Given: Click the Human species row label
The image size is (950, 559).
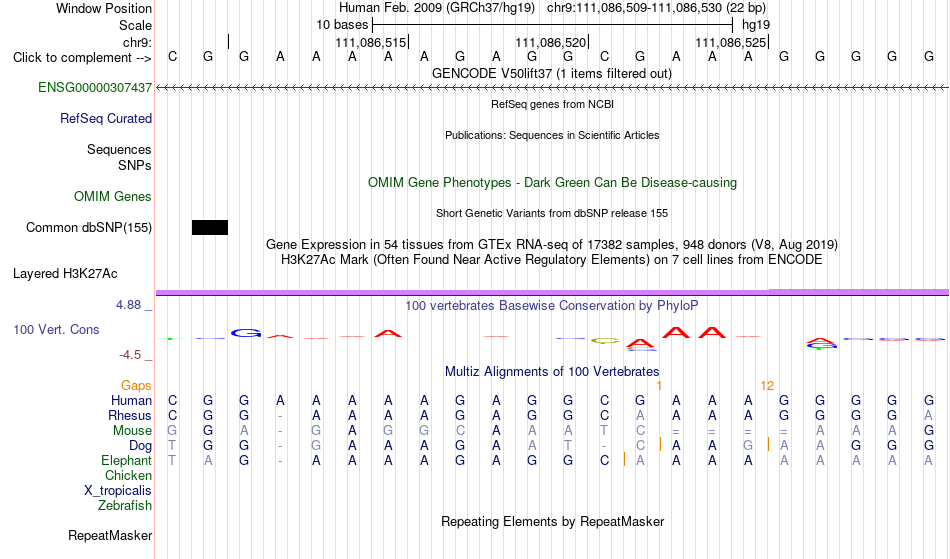Looking at the screenshot, I should tap(131, 400).
